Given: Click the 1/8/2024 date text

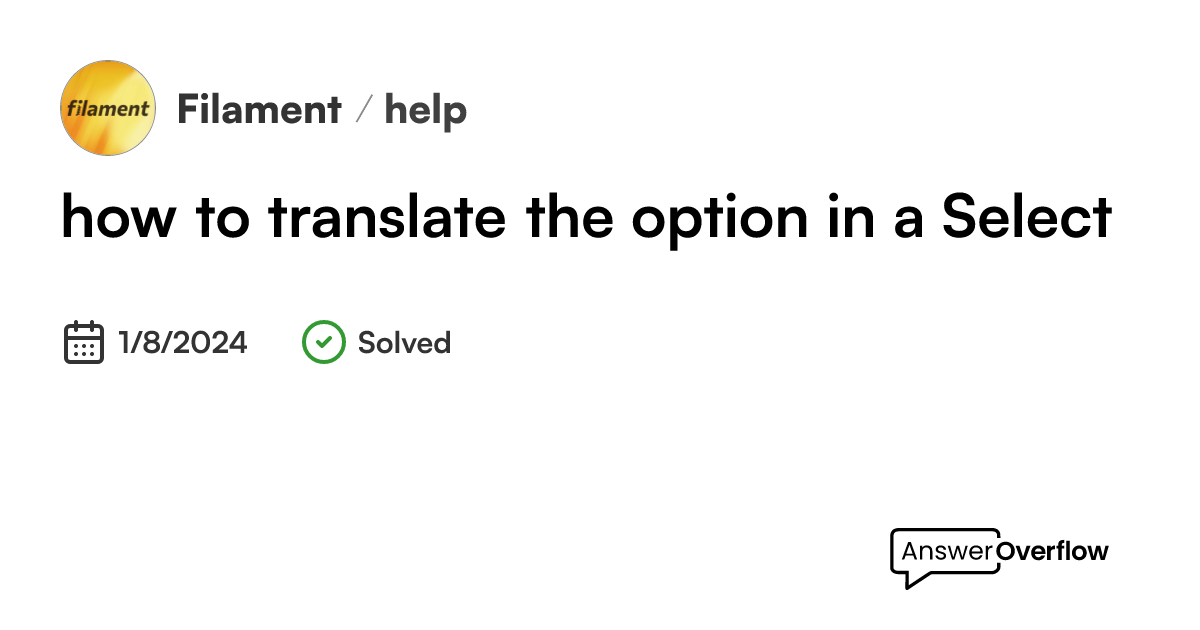Looking at the screenshot, I should 182,343.
